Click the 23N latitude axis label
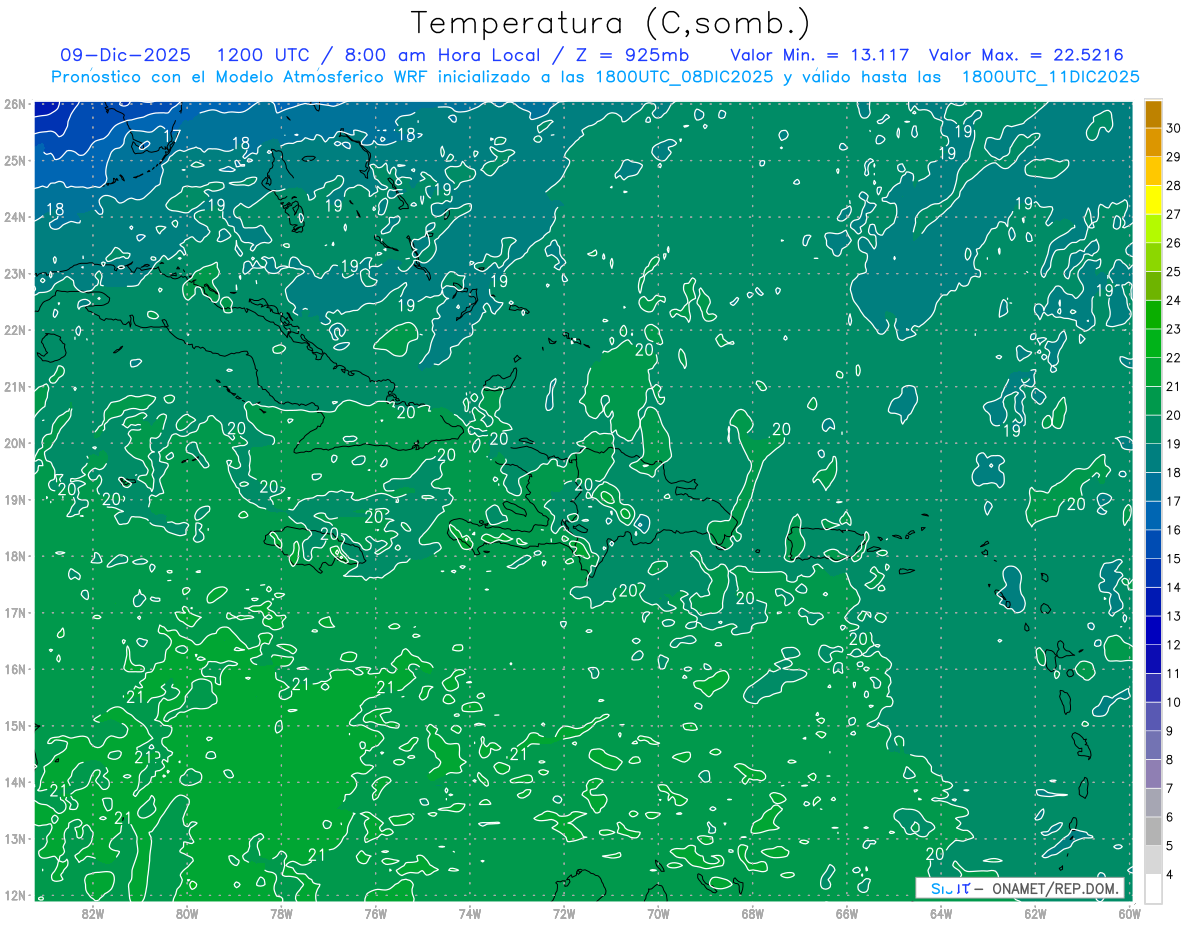Screen dimensions: 1200x927 tap(15, 273)
